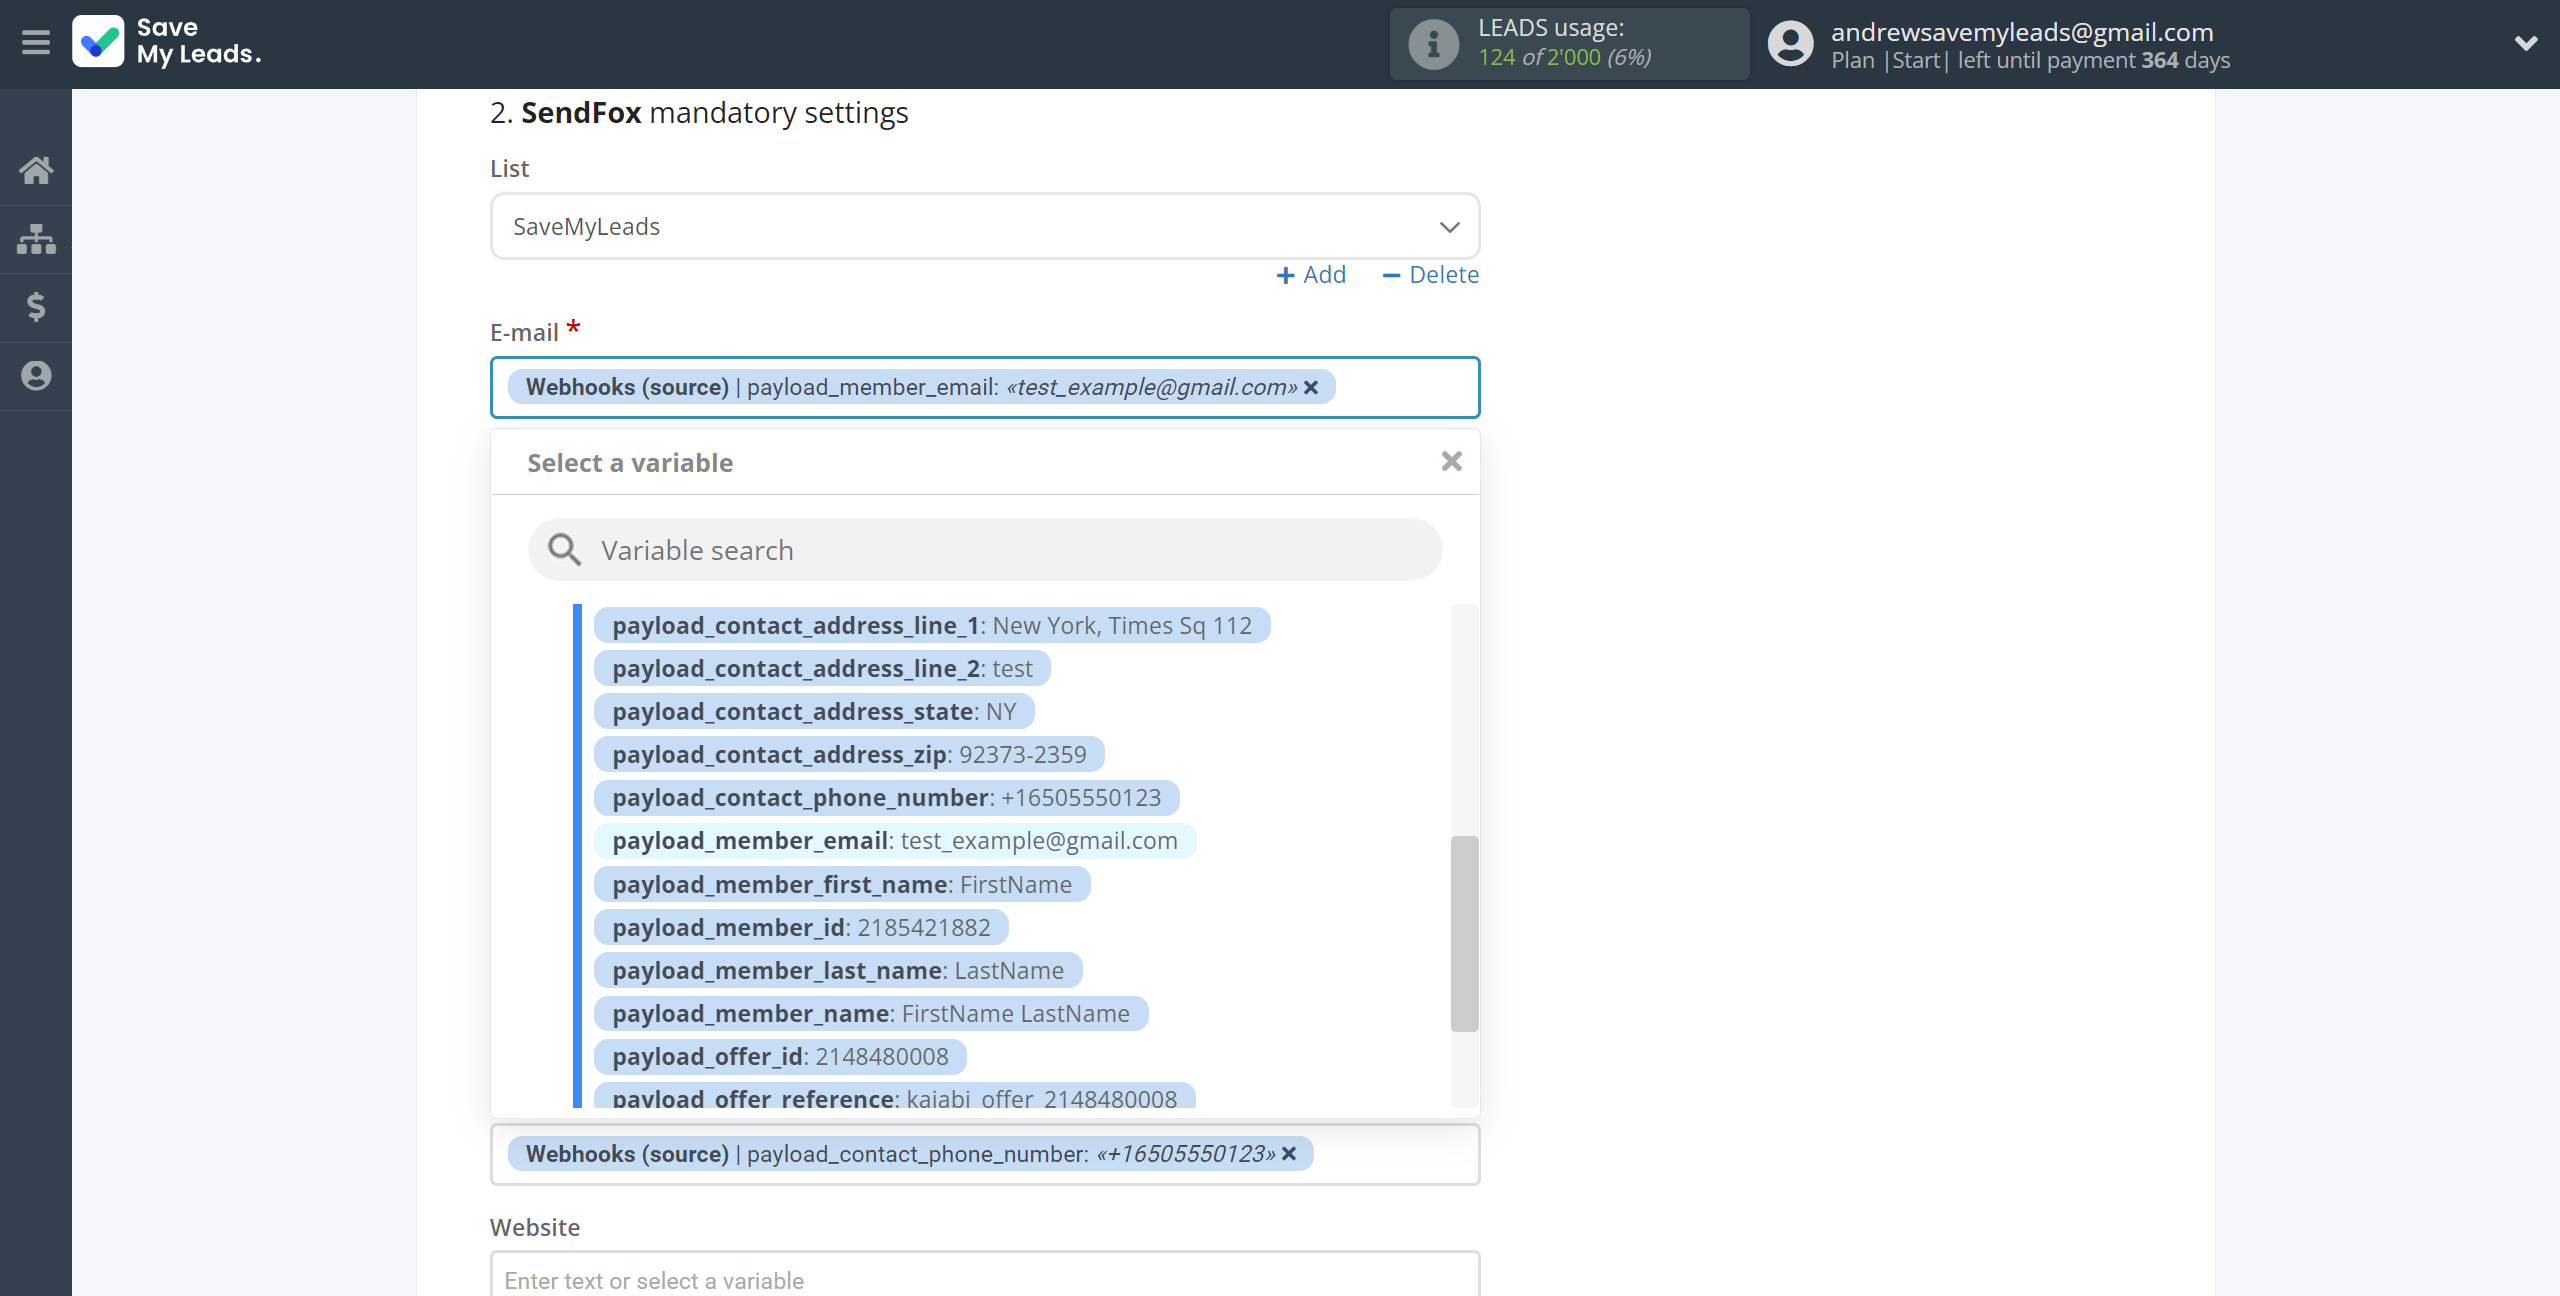Click the LEADS usage info icon

pyautogui.click(x=1433, y=44)
